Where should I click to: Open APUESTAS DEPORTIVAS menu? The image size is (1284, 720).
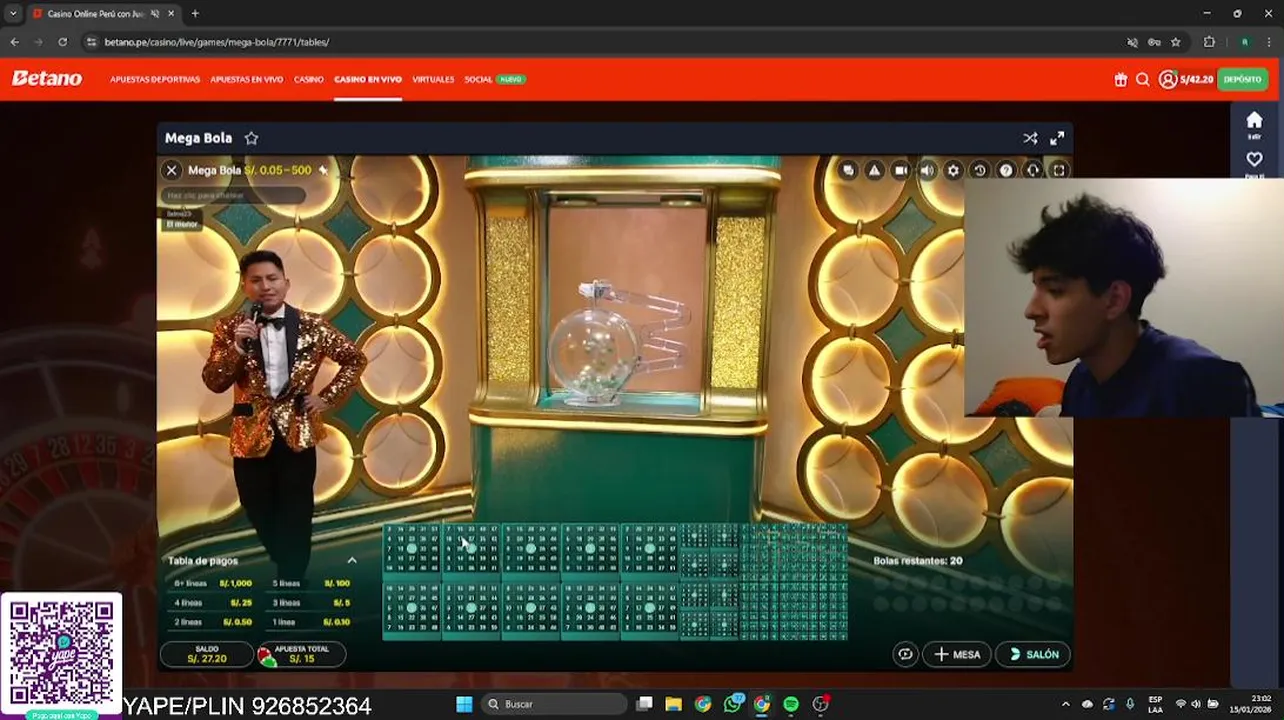(155, 79)
